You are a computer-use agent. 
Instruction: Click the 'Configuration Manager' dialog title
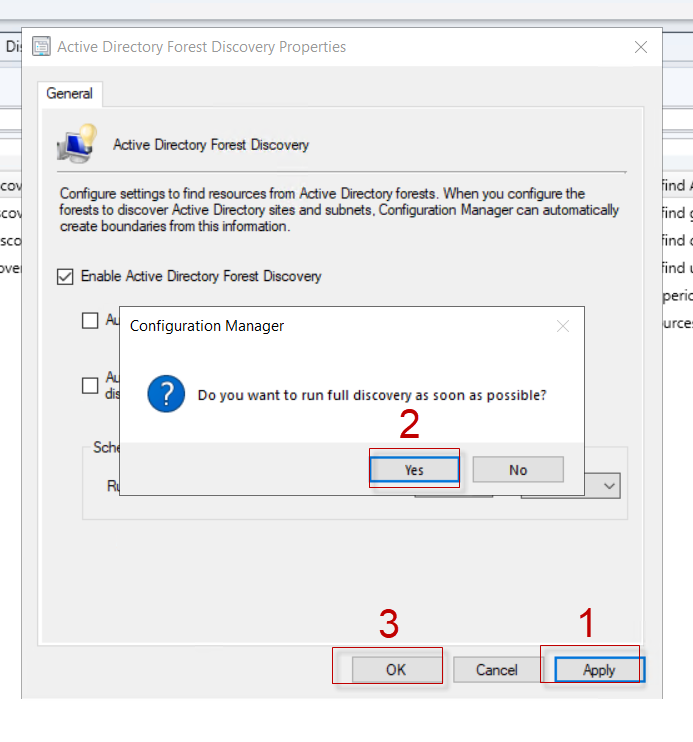click(x=207, y=326)
